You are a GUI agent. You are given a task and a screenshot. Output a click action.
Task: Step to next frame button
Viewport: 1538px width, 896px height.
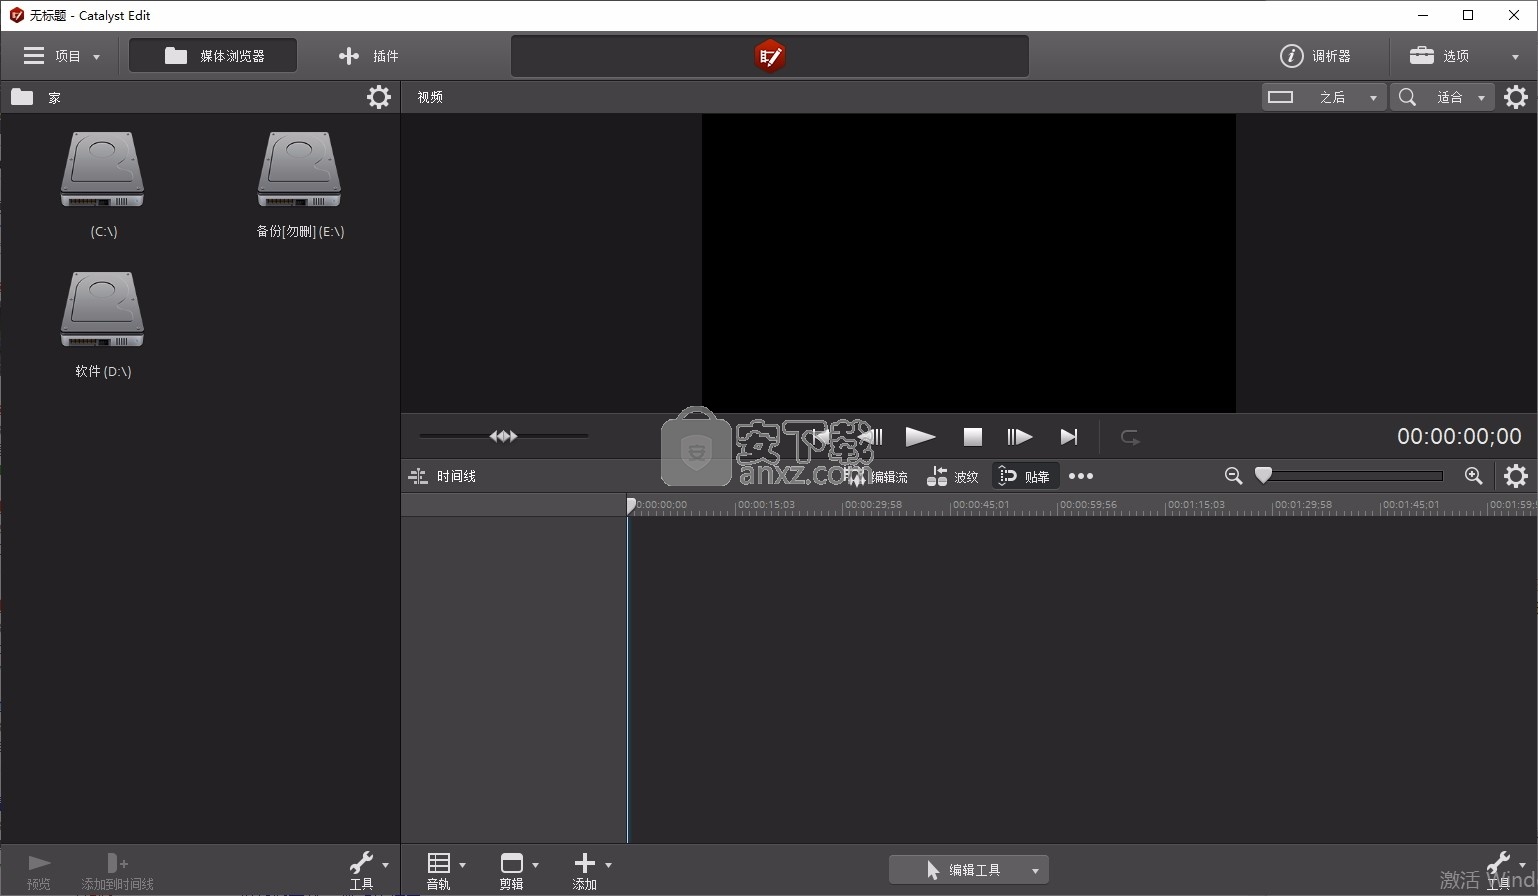click(x=1019, y=437)
